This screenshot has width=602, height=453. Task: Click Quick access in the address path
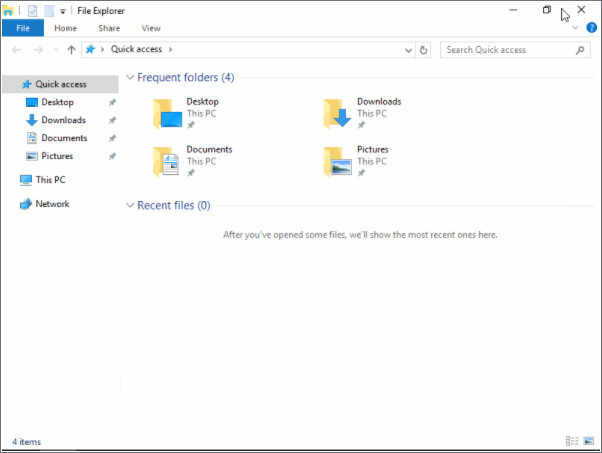click(136, 49)
